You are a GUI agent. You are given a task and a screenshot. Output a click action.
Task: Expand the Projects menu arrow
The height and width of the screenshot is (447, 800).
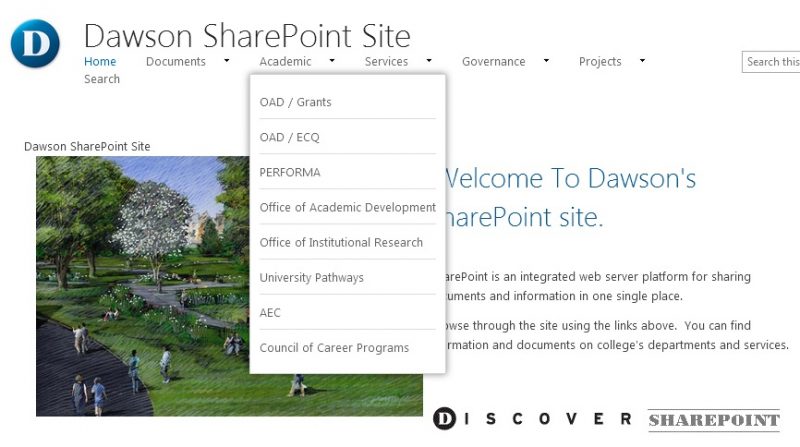[x=642, y=60]
